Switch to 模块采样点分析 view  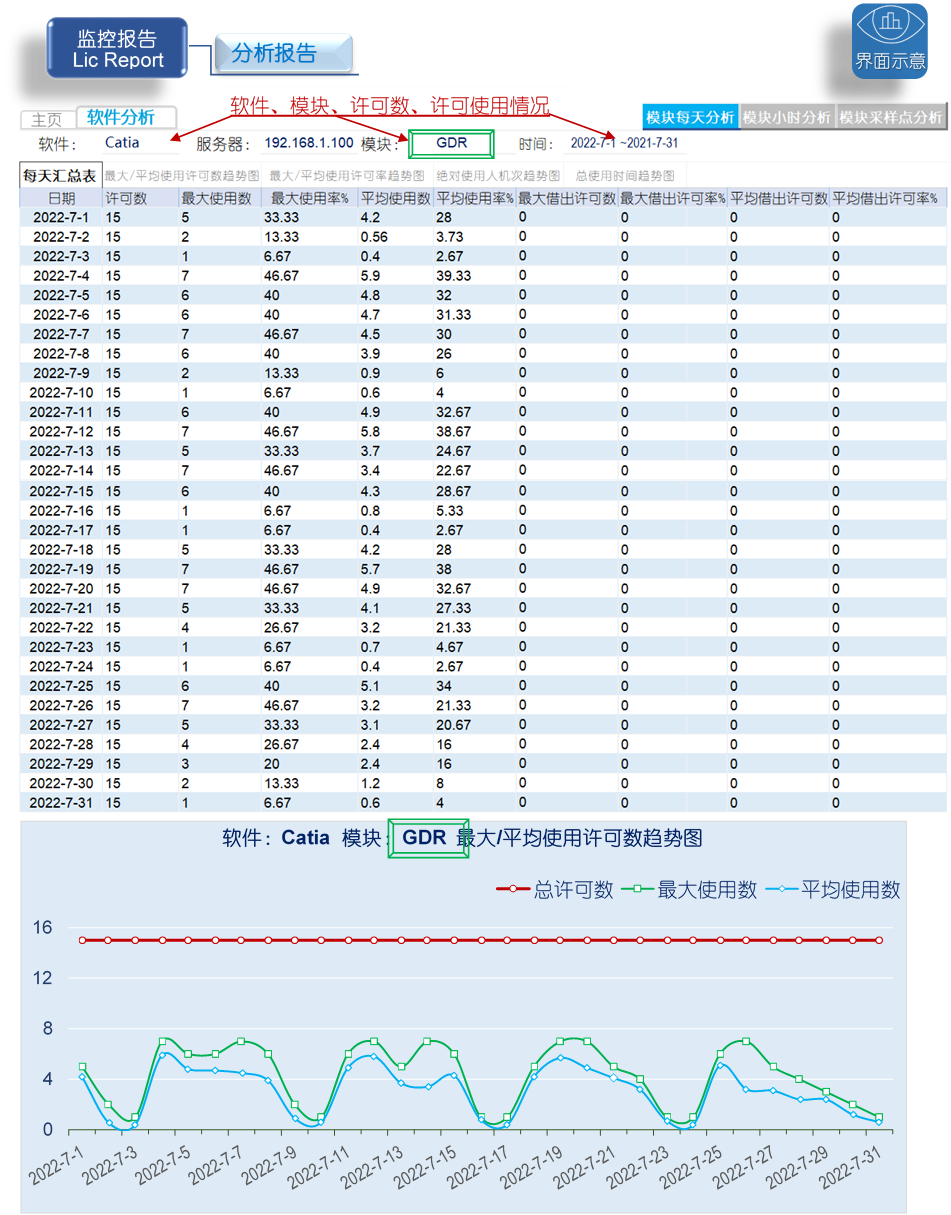(891, 117)
